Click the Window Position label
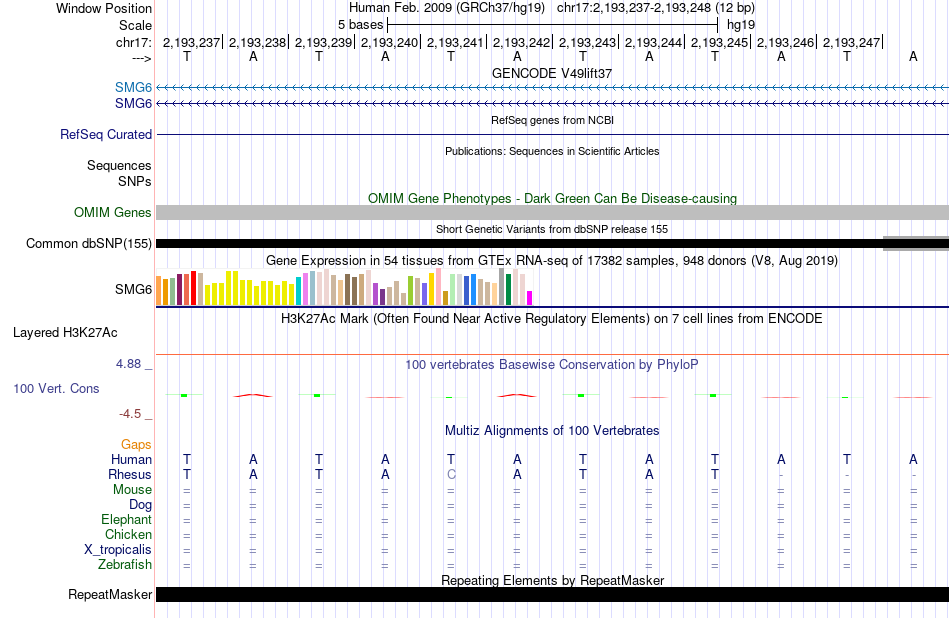 [x=104, y=8]
